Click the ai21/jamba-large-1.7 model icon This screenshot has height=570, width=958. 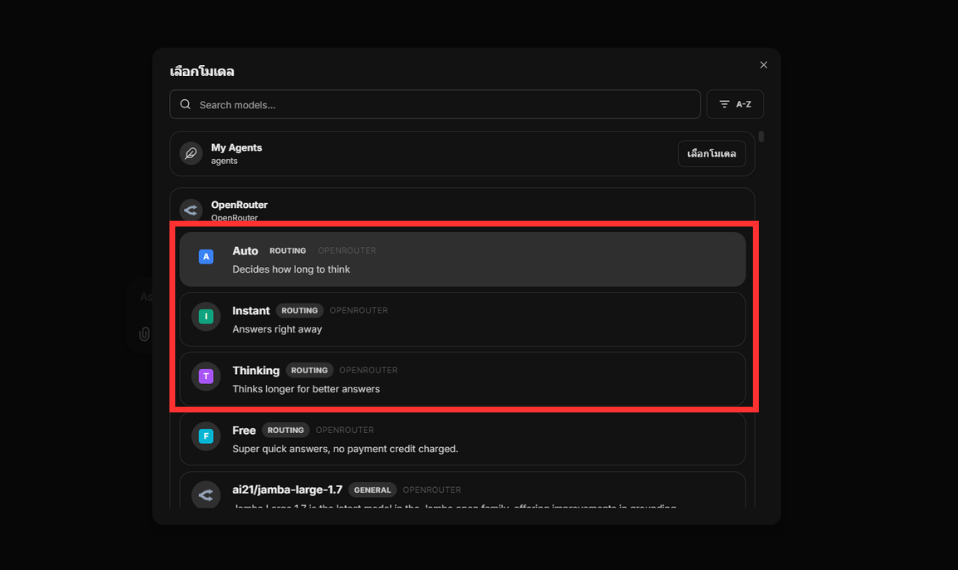click(206, 495)
